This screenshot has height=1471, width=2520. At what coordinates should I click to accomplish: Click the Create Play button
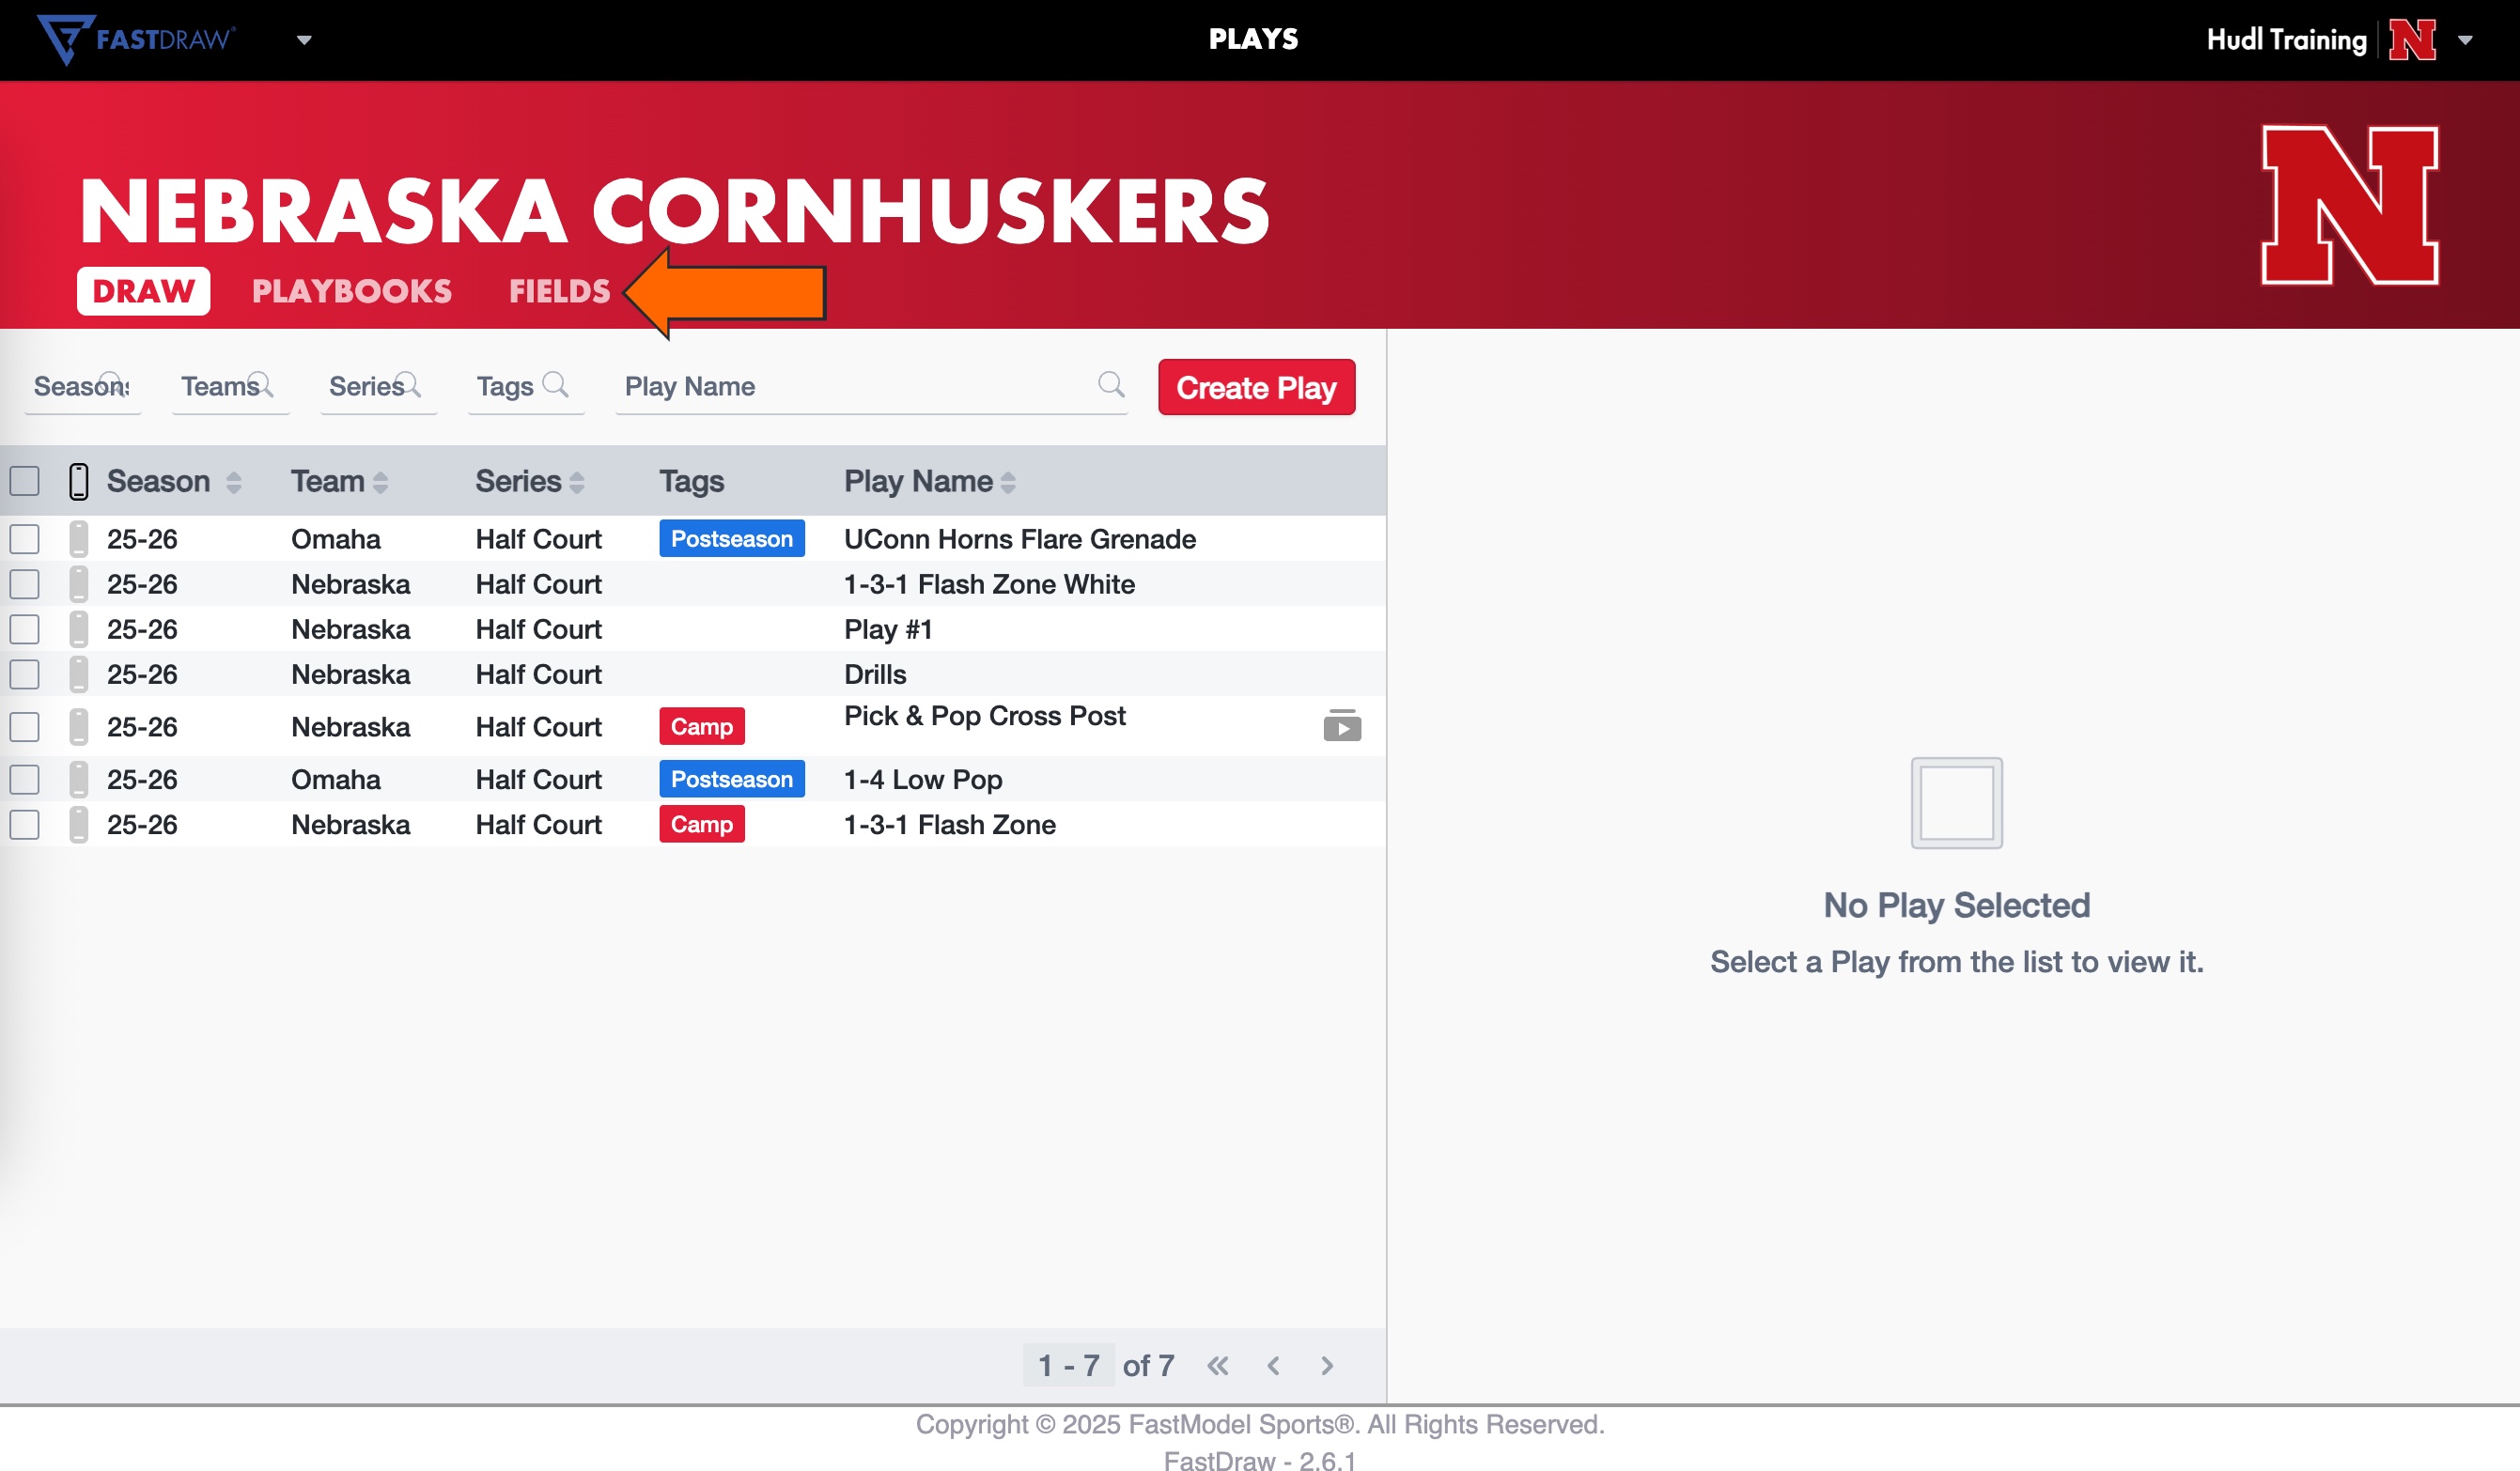point(1256,387)
